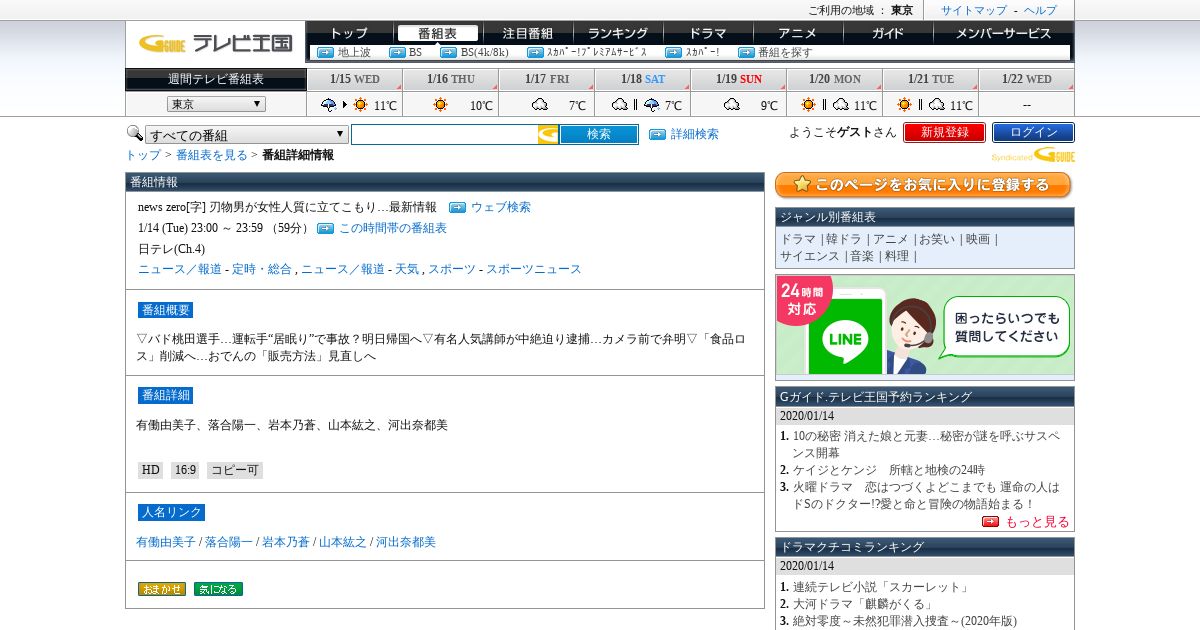Open the アニメ navigation tab
Screen dimensions: 1200x630
(797, 33)
